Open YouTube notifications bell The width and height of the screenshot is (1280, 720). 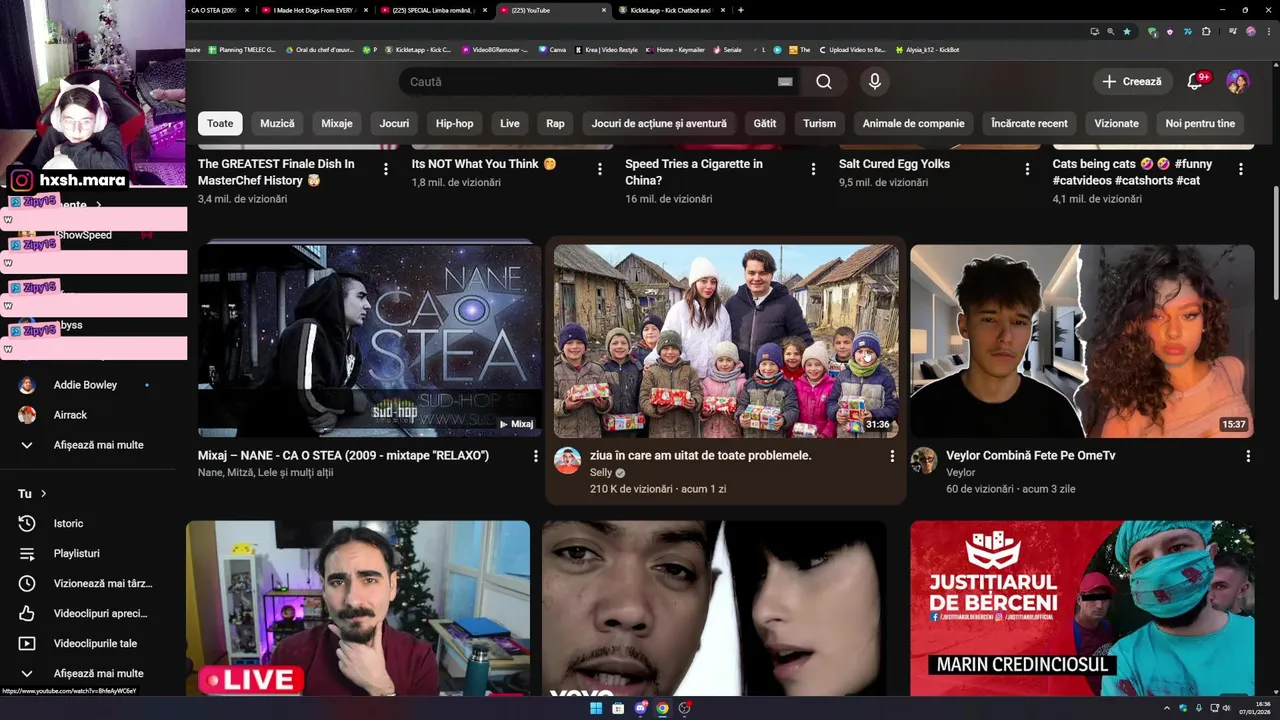1194,82
